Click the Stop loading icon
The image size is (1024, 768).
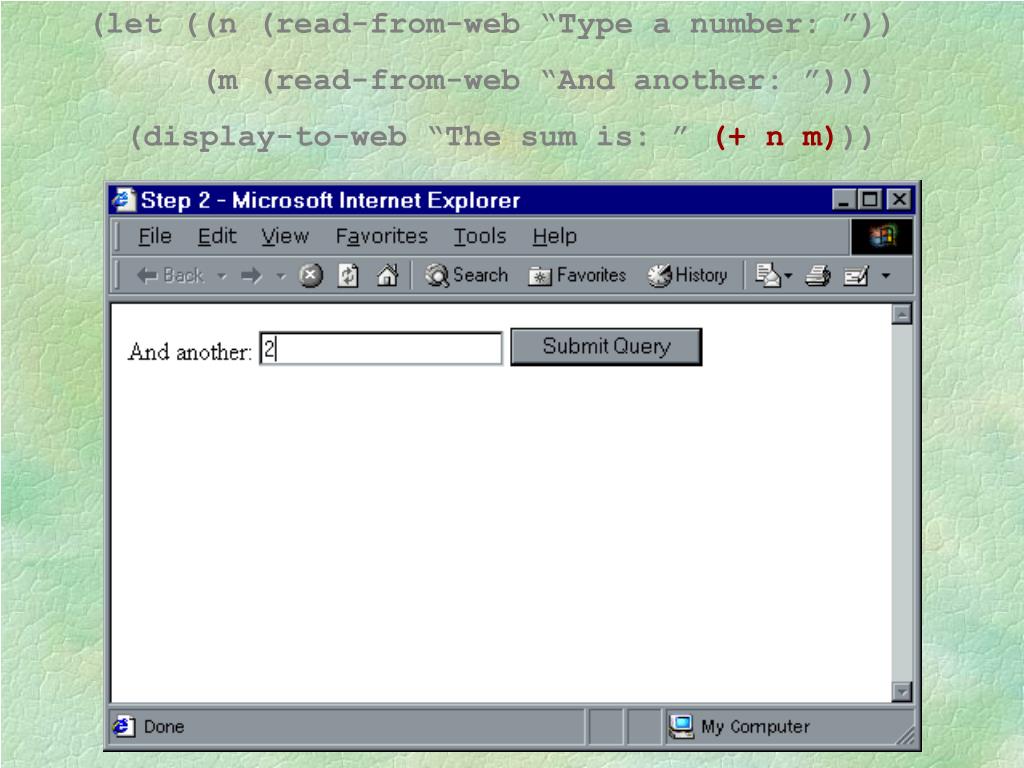click(311, 276)
